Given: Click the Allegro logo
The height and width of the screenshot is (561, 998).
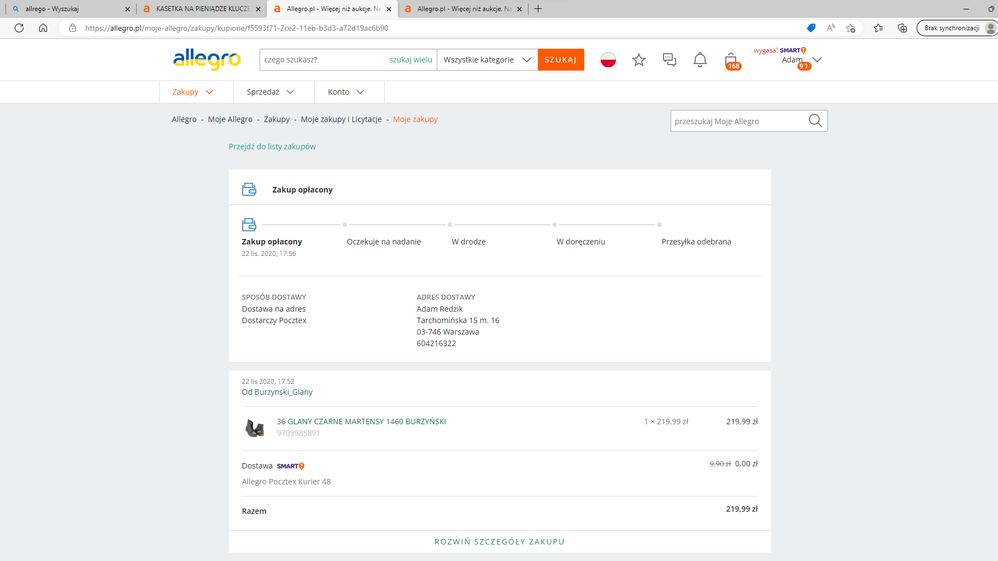Looking at the screenshot, I should coord(206,59).
